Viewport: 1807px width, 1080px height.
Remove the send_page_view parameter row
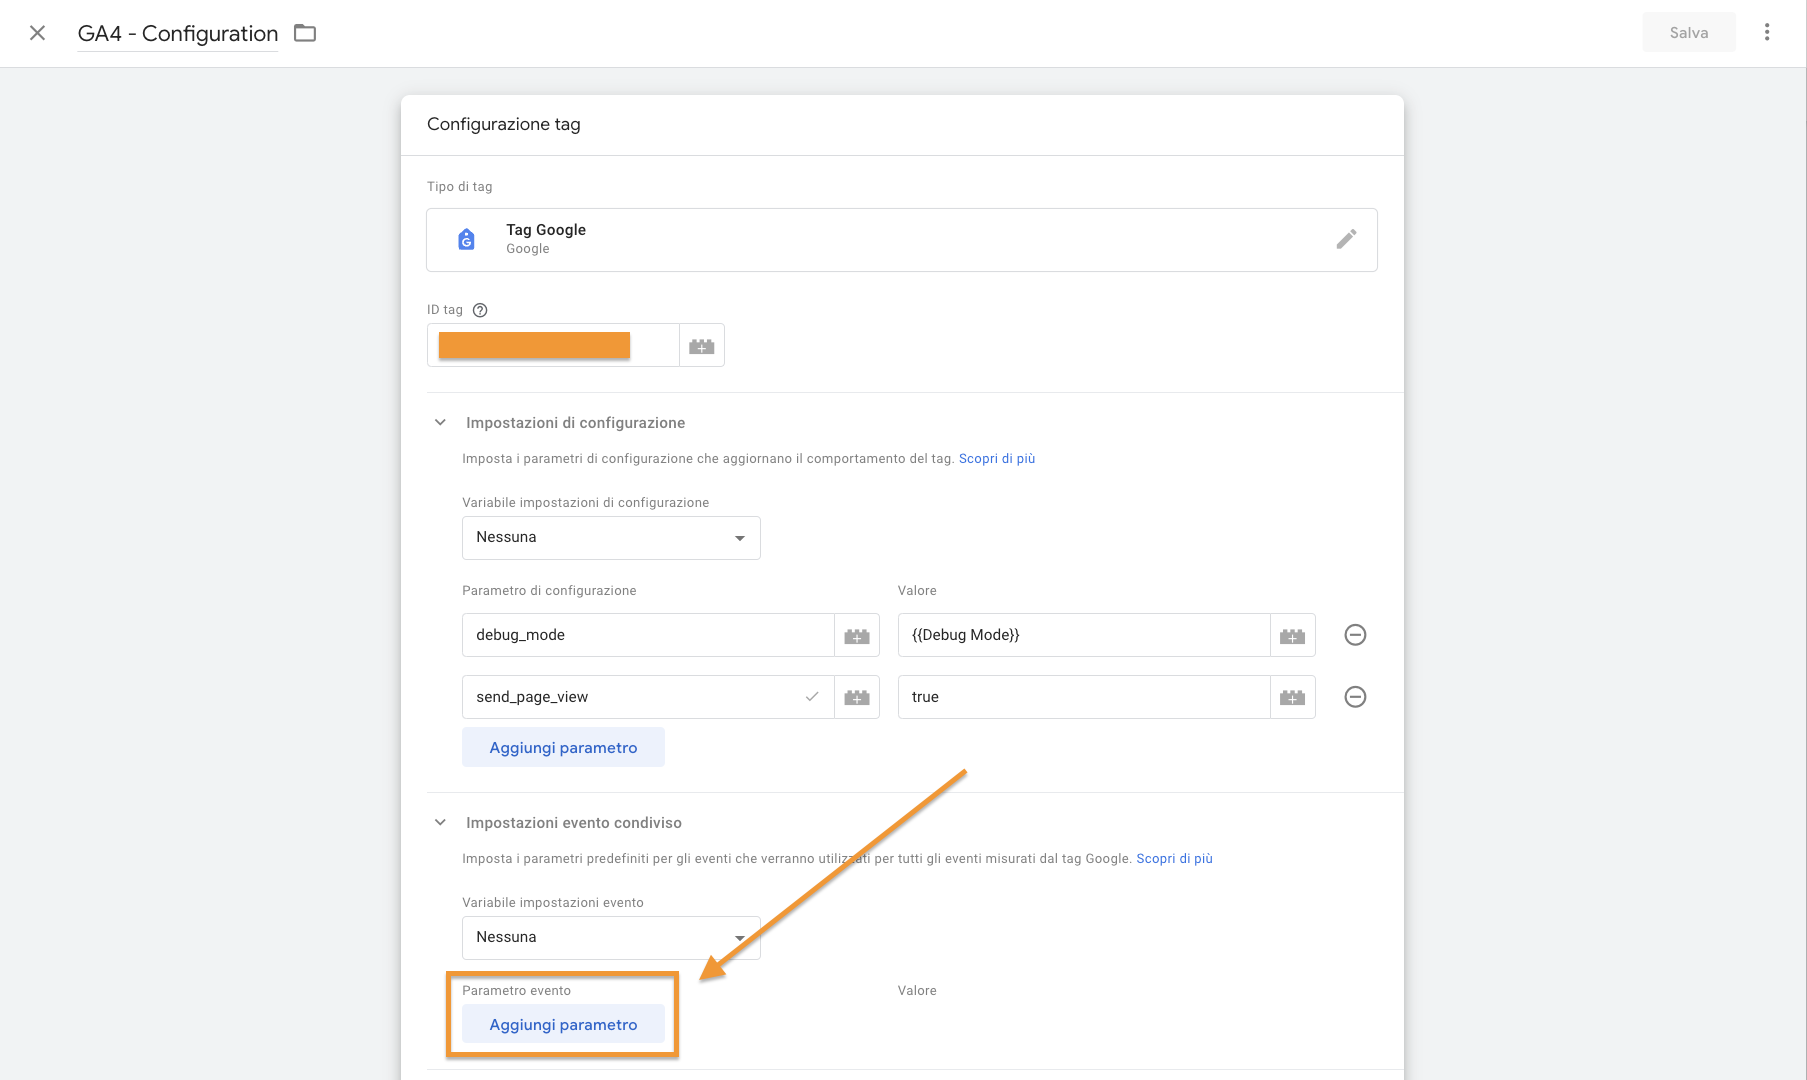click(x=1355, y=697)
